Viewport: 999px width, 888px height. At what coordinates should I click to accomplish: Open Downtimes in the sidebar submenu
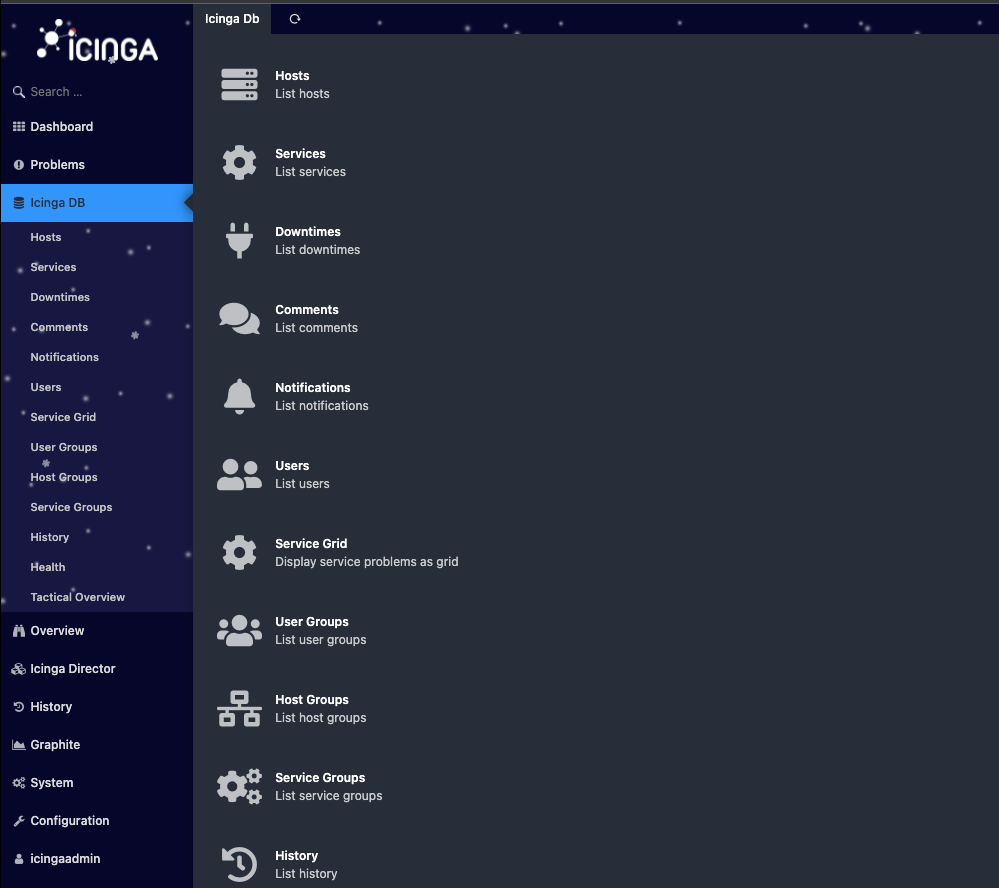[60, 297]
